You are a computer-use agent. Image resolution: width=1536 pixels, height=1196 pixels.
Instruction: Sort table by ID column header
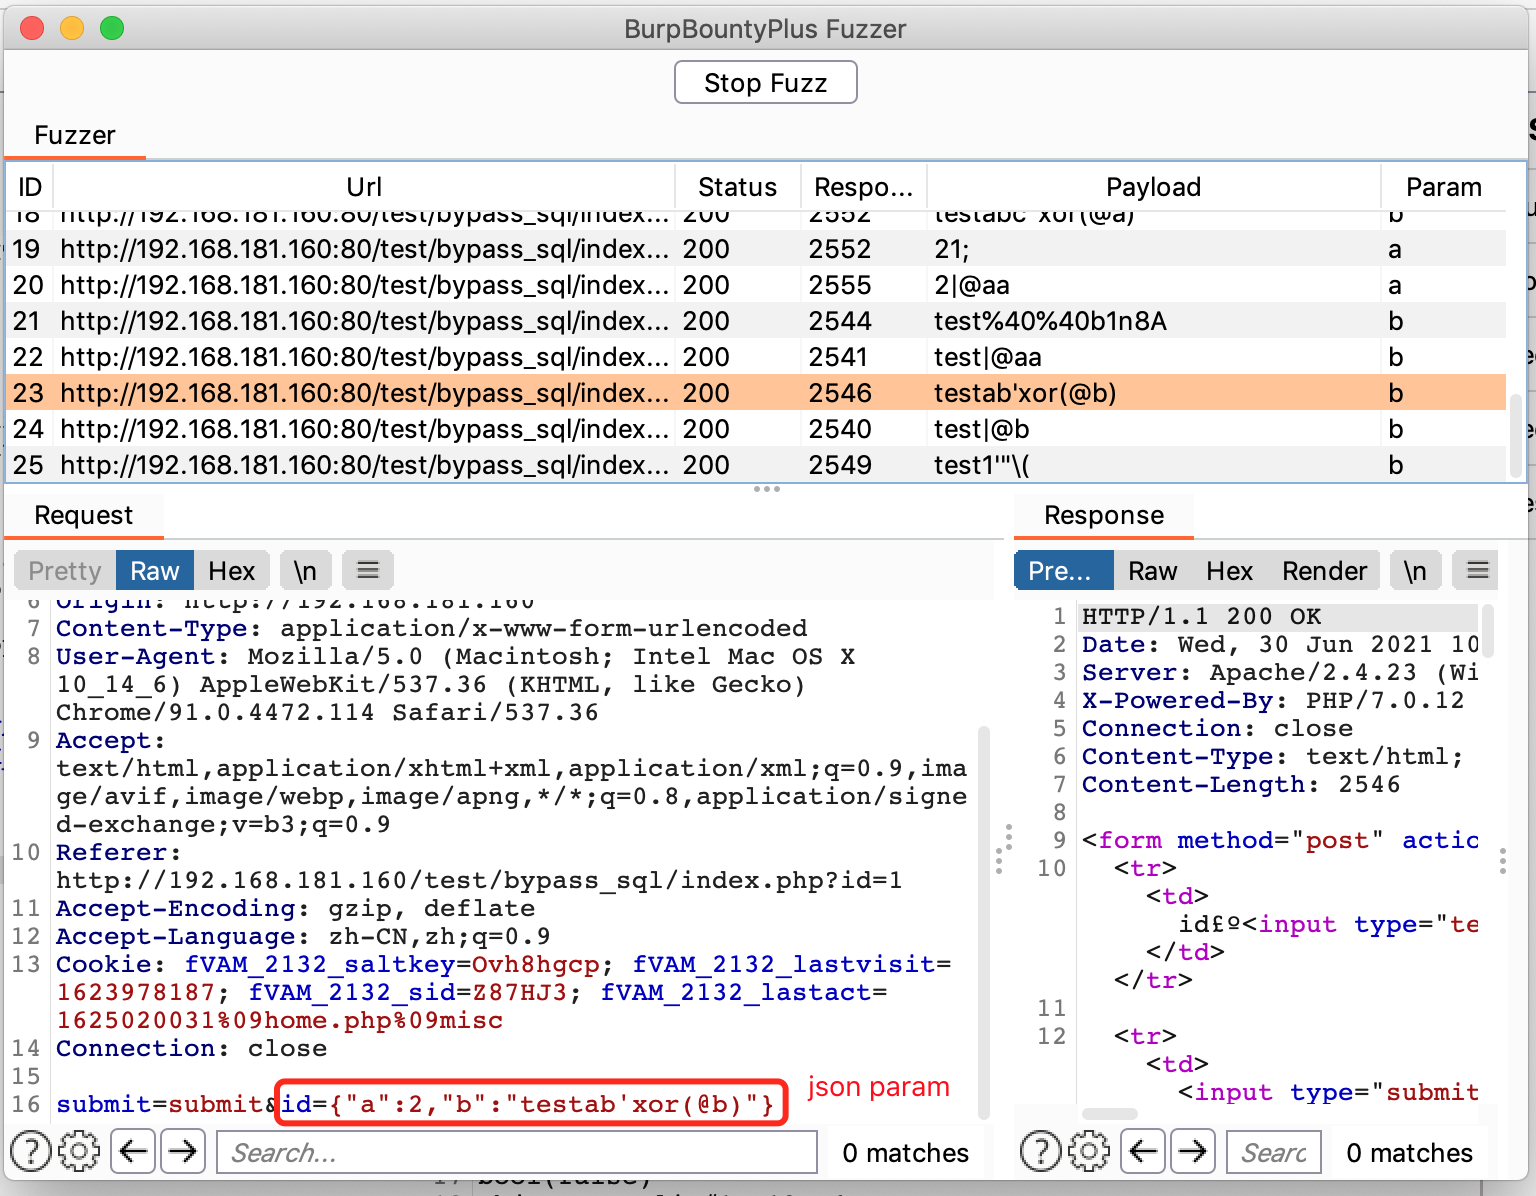(x=30, y=187)
